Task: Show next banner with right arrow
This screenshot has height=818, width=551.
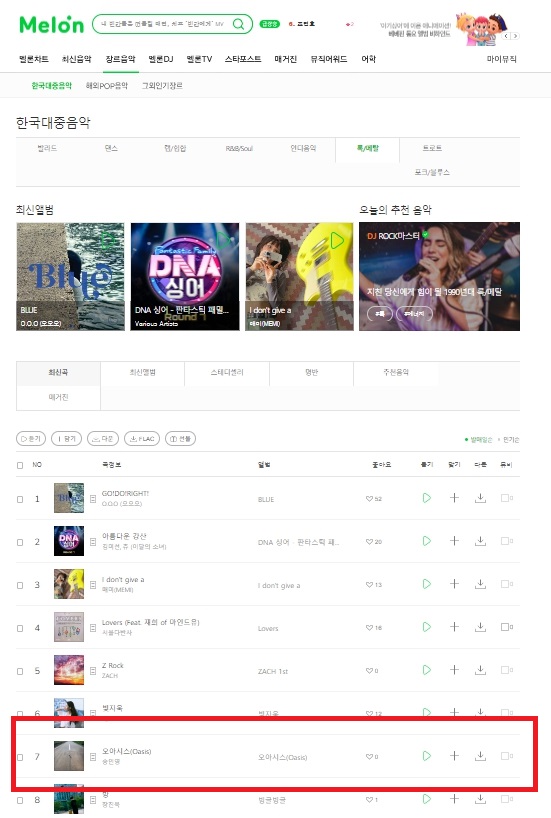Action: coord(516,36)
